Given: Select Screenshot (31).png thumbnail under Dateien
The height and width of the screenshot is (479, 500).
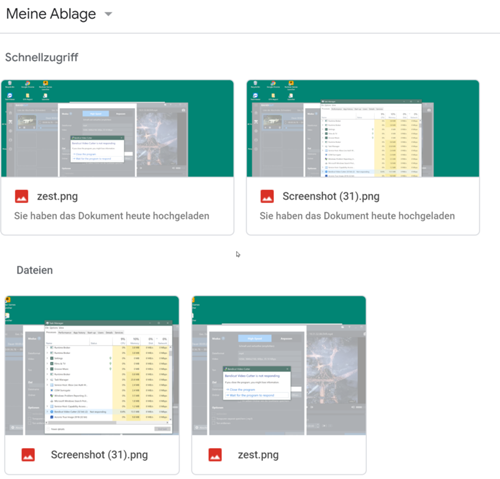Looking at the screenshot, I should tap(92, 365).
